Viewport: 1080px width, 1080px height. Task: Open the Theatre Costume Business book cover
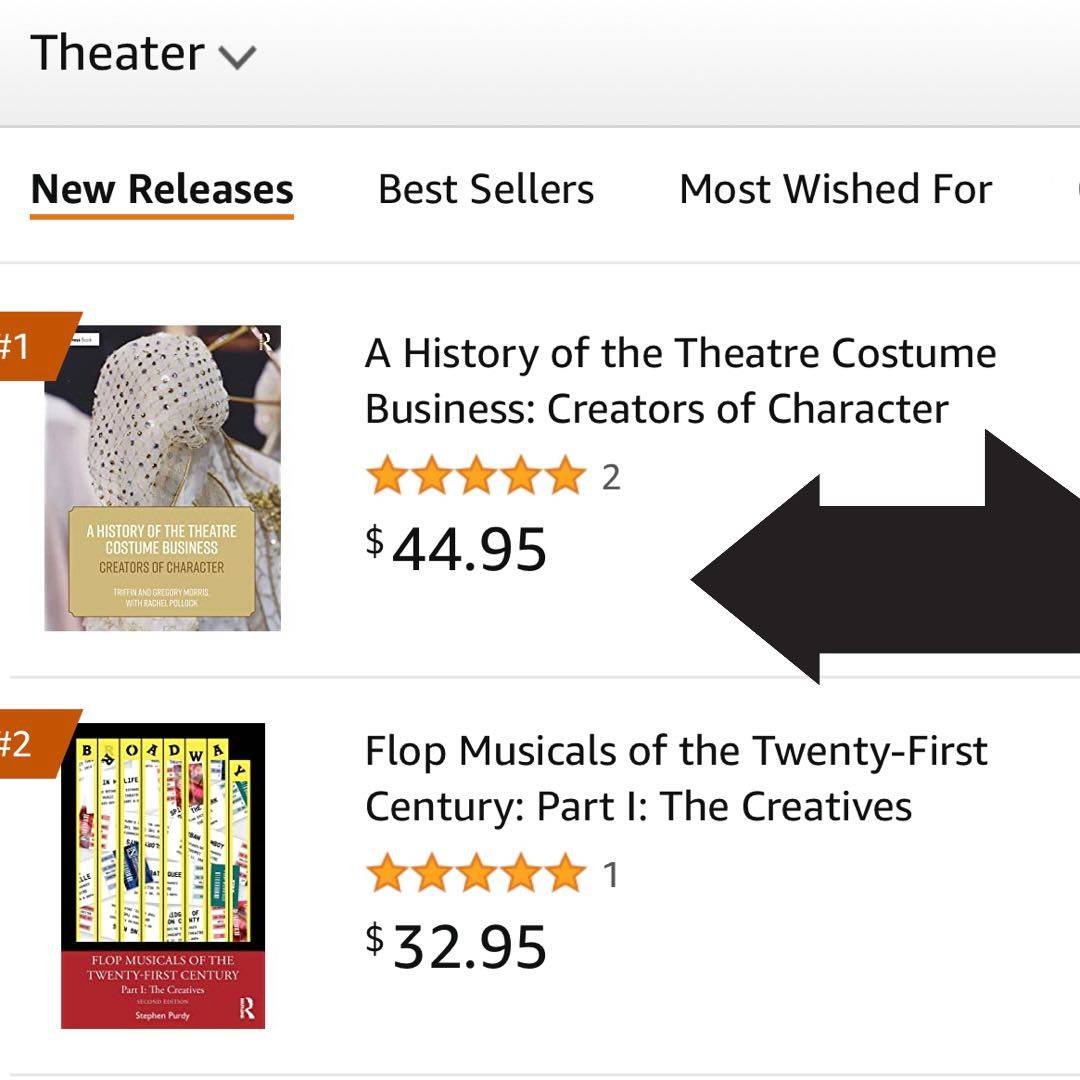[x=163, y=478]
